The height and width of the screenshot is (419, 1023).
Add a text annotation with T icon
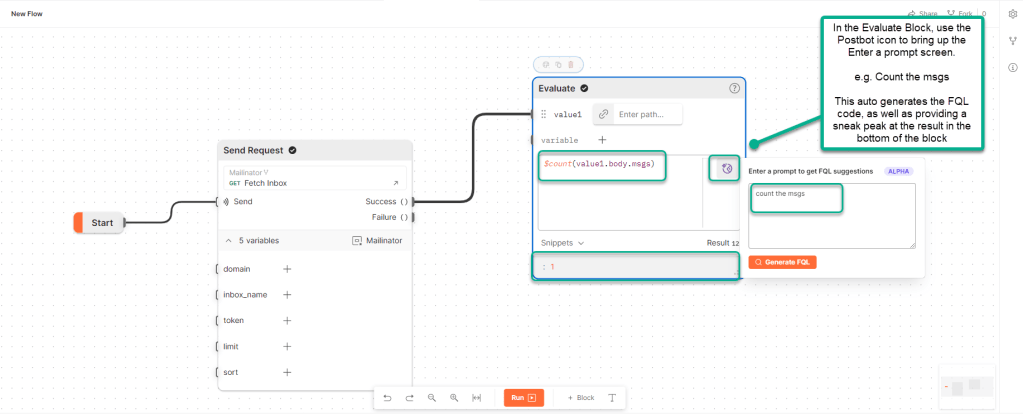(611, 398)
